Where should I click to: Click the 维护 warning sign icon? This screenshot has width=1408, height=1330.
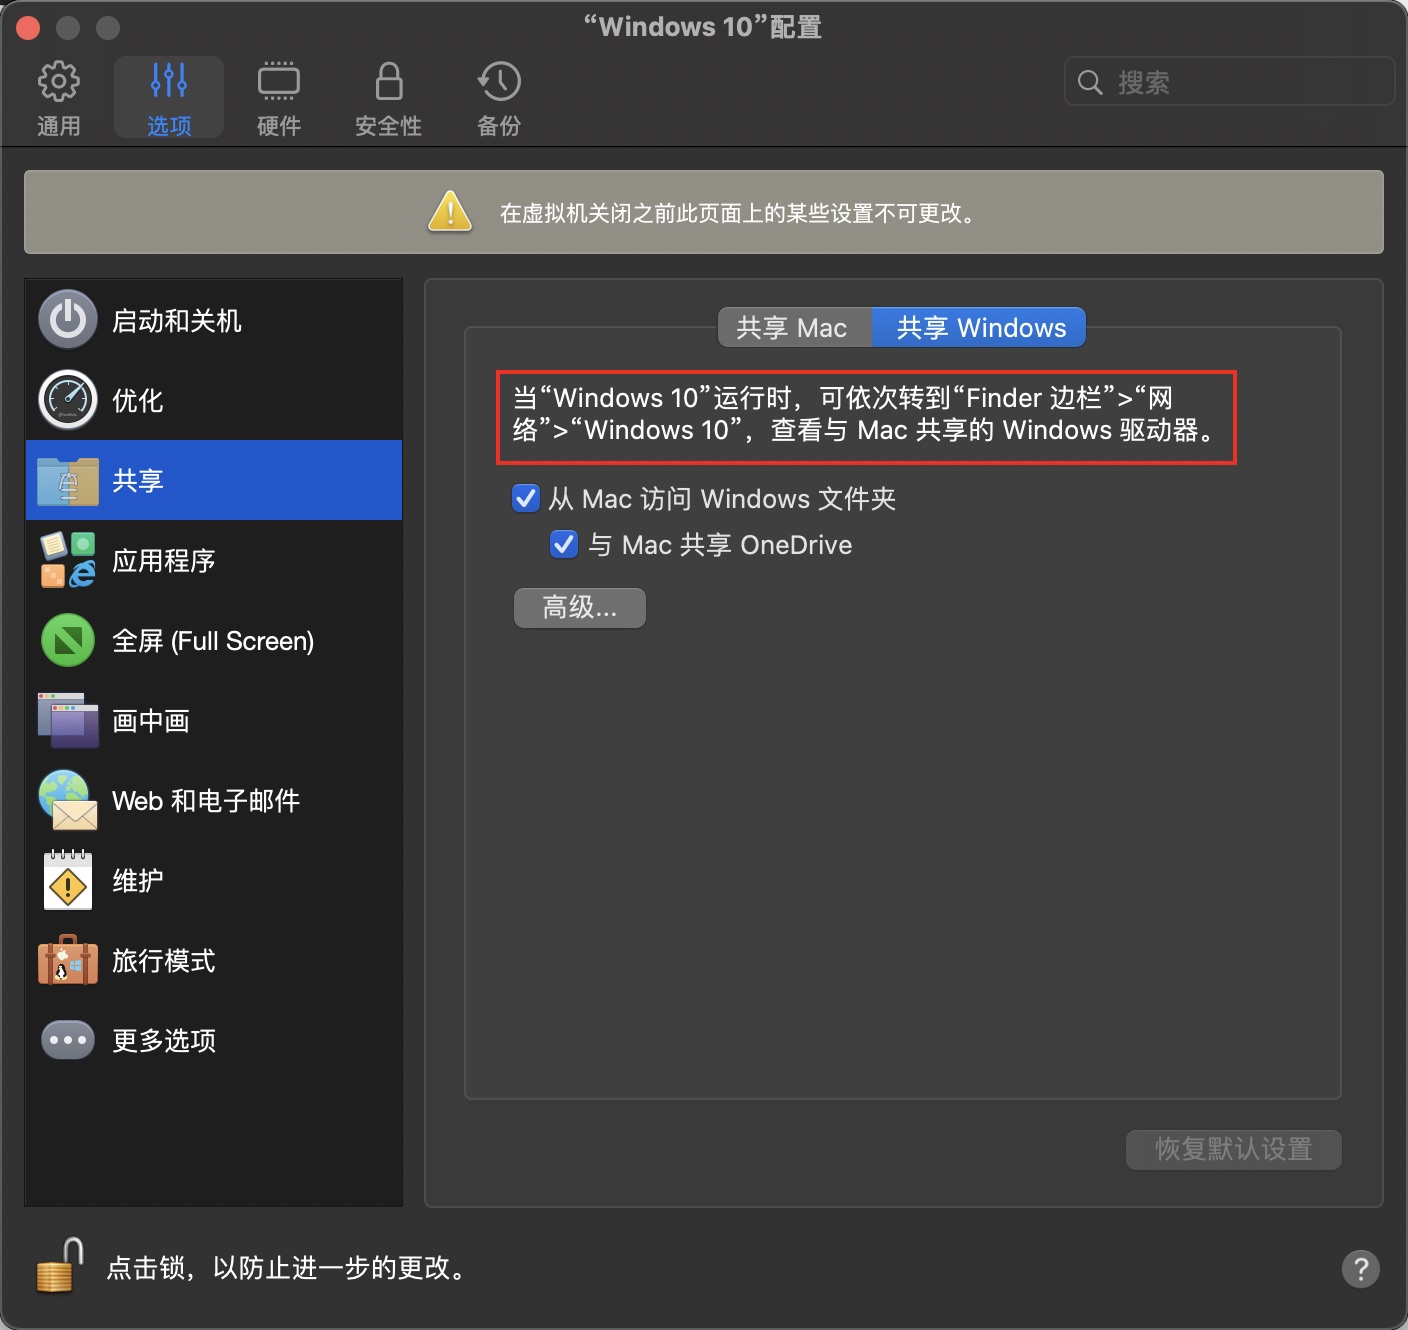(68, 880)
